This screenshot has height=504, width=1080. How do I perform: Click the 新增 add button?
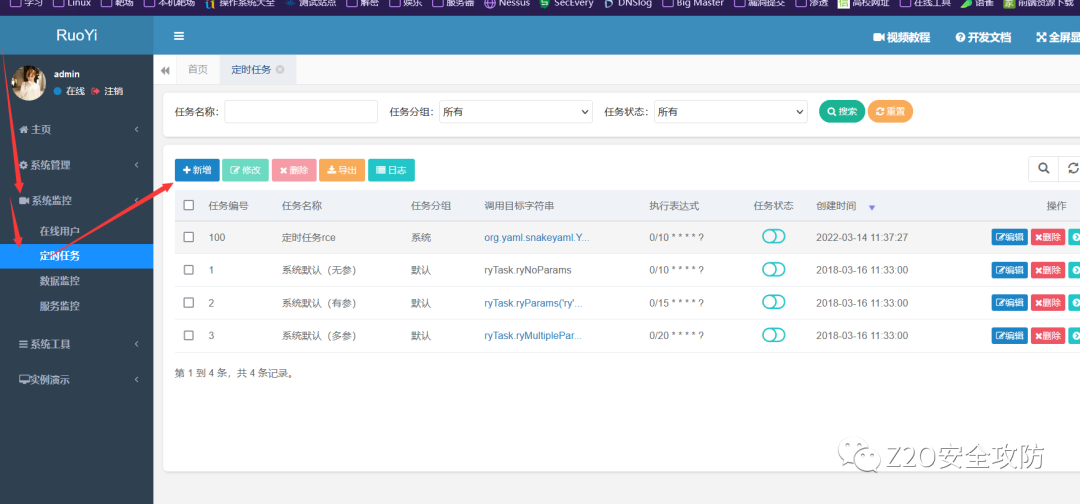pyautogui.click(x=197, y=170)
